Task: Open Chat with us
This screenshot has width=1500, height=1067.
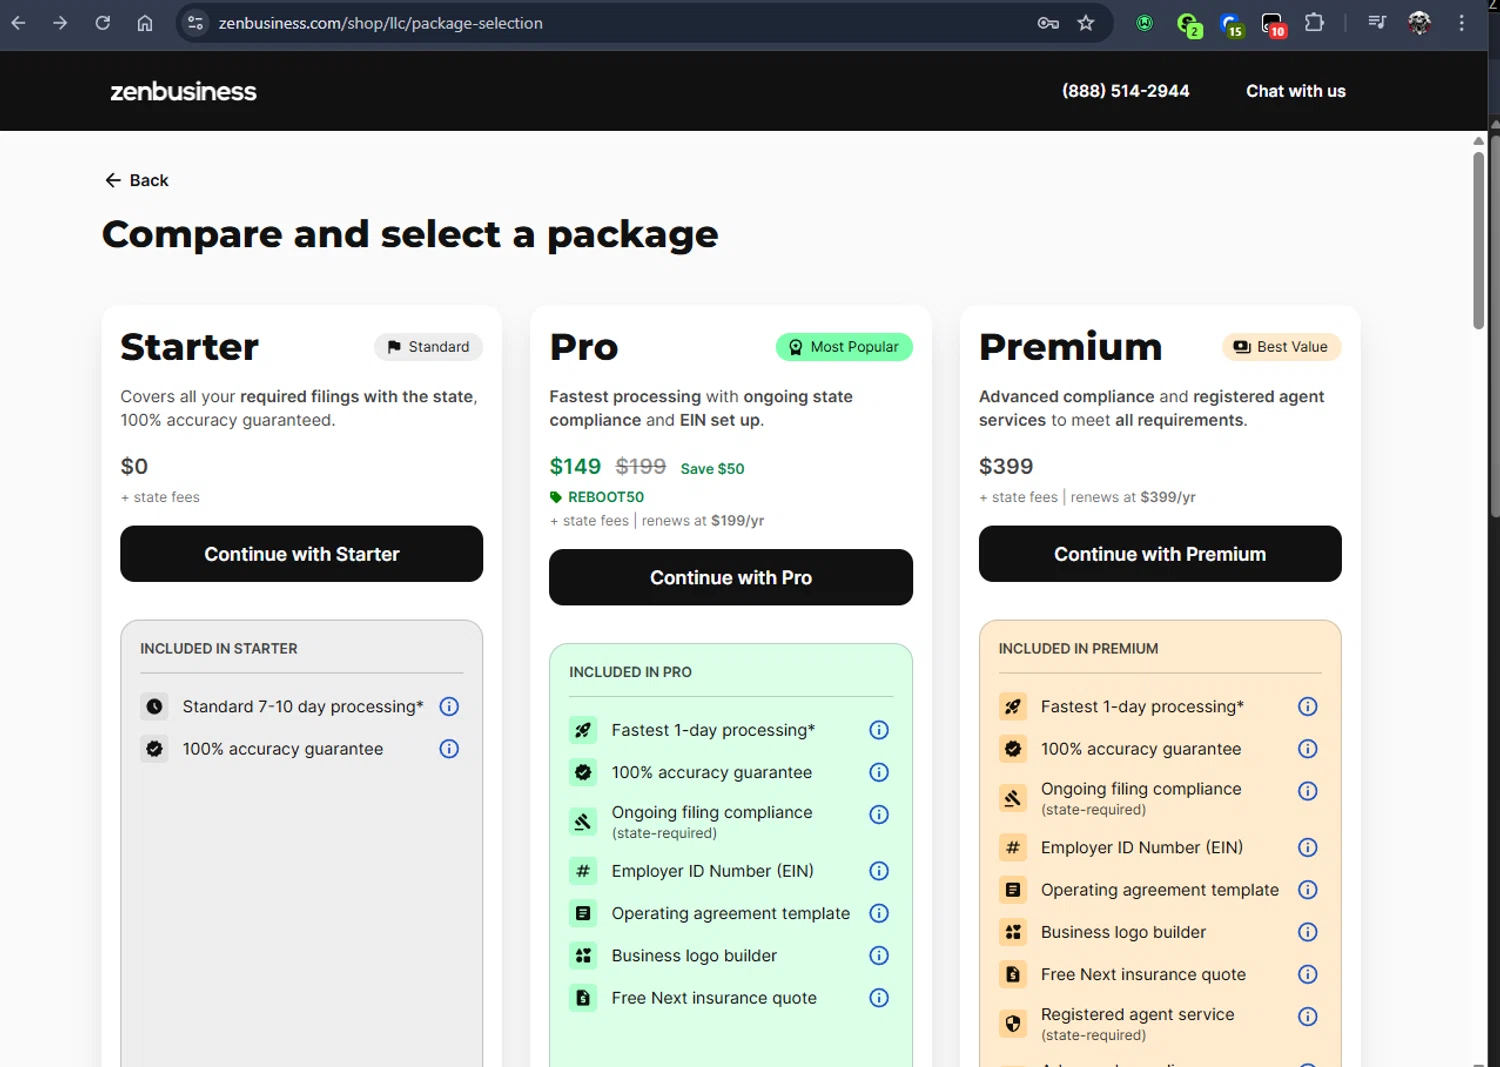Action: (1296, 91)
